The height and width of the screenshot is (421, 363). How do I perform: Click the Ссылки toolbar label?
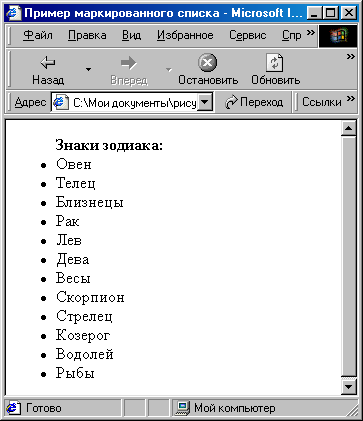point(322,102)
